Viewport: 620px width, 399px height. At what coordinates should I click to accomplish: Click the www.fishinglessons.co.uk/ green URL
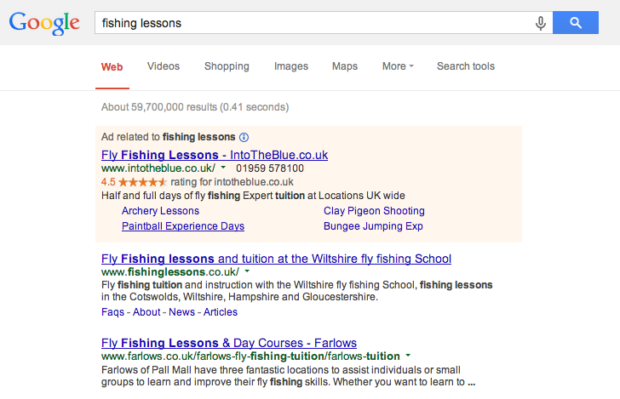point(170,272)
